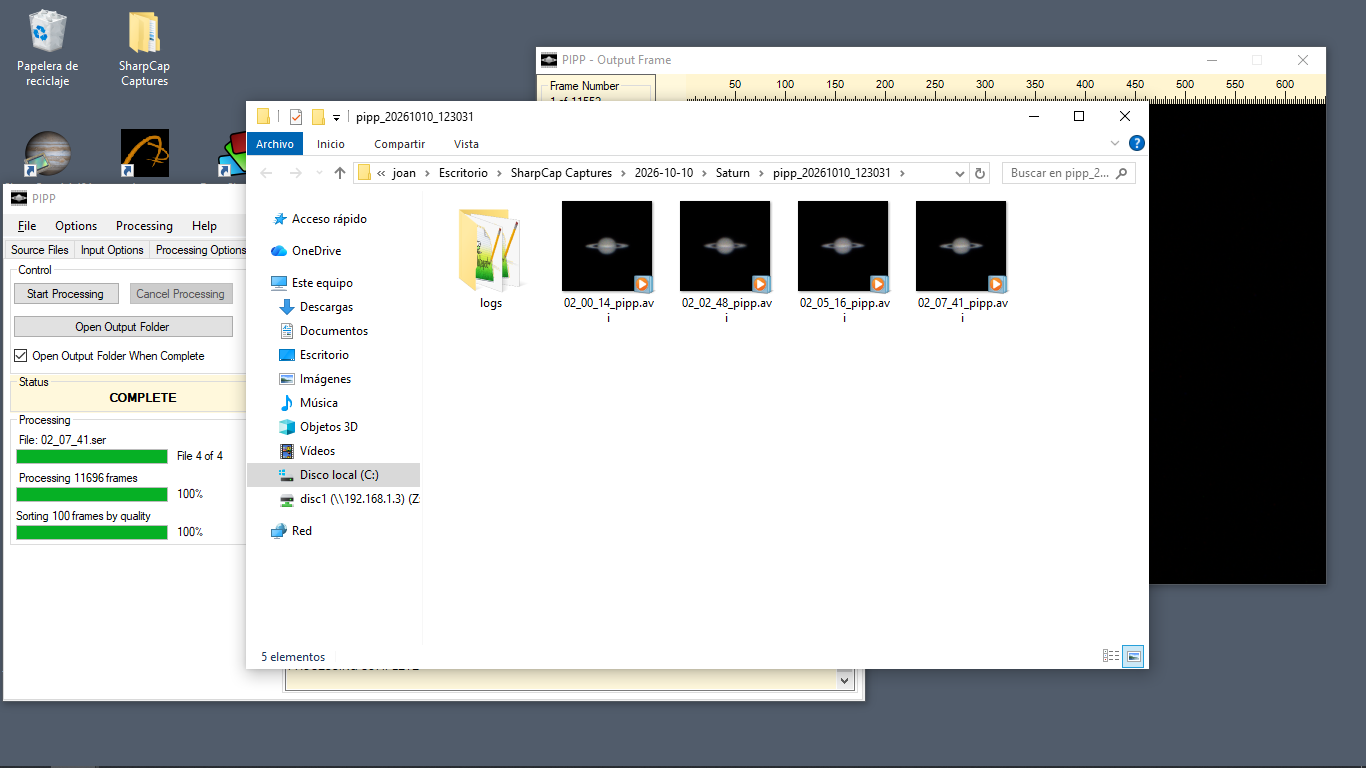
Task: Select the 02_07_41_pipp.avi video thumbnail
Action: click(961, 246)
